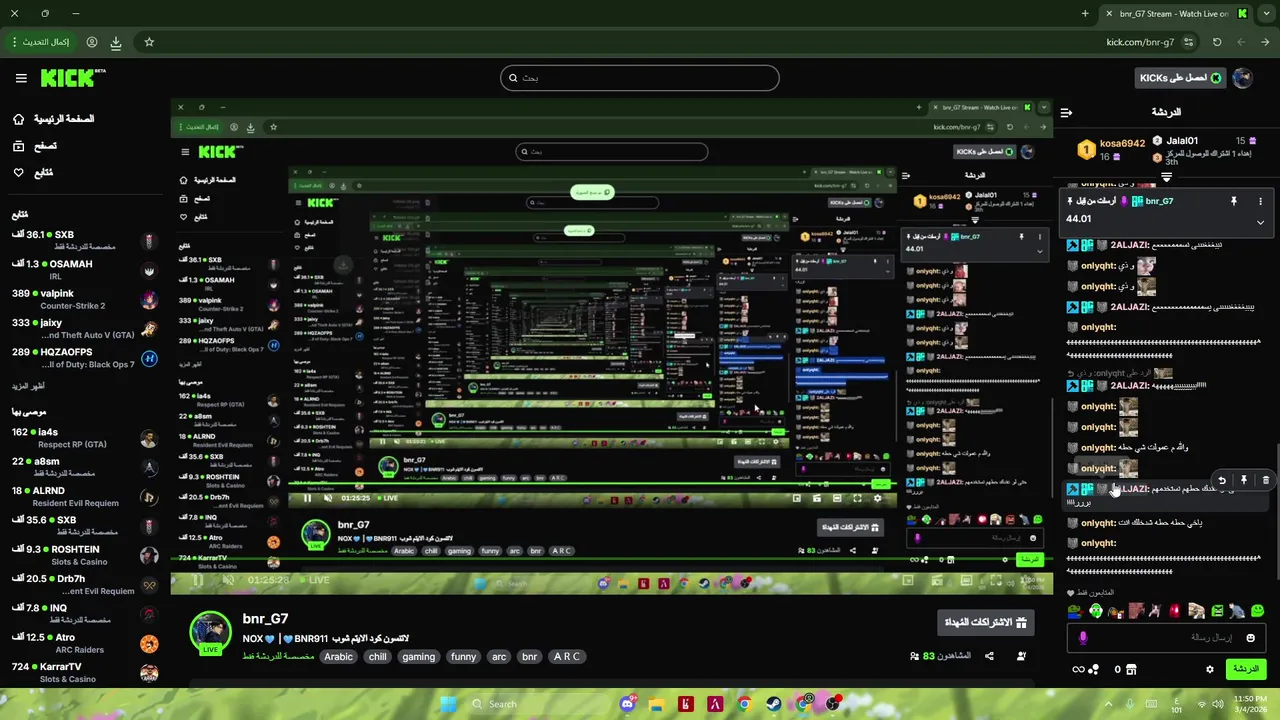Screen dimensions: 1280x720
Task: Insert the red siren emote
Action: (x=1175, y=611)
